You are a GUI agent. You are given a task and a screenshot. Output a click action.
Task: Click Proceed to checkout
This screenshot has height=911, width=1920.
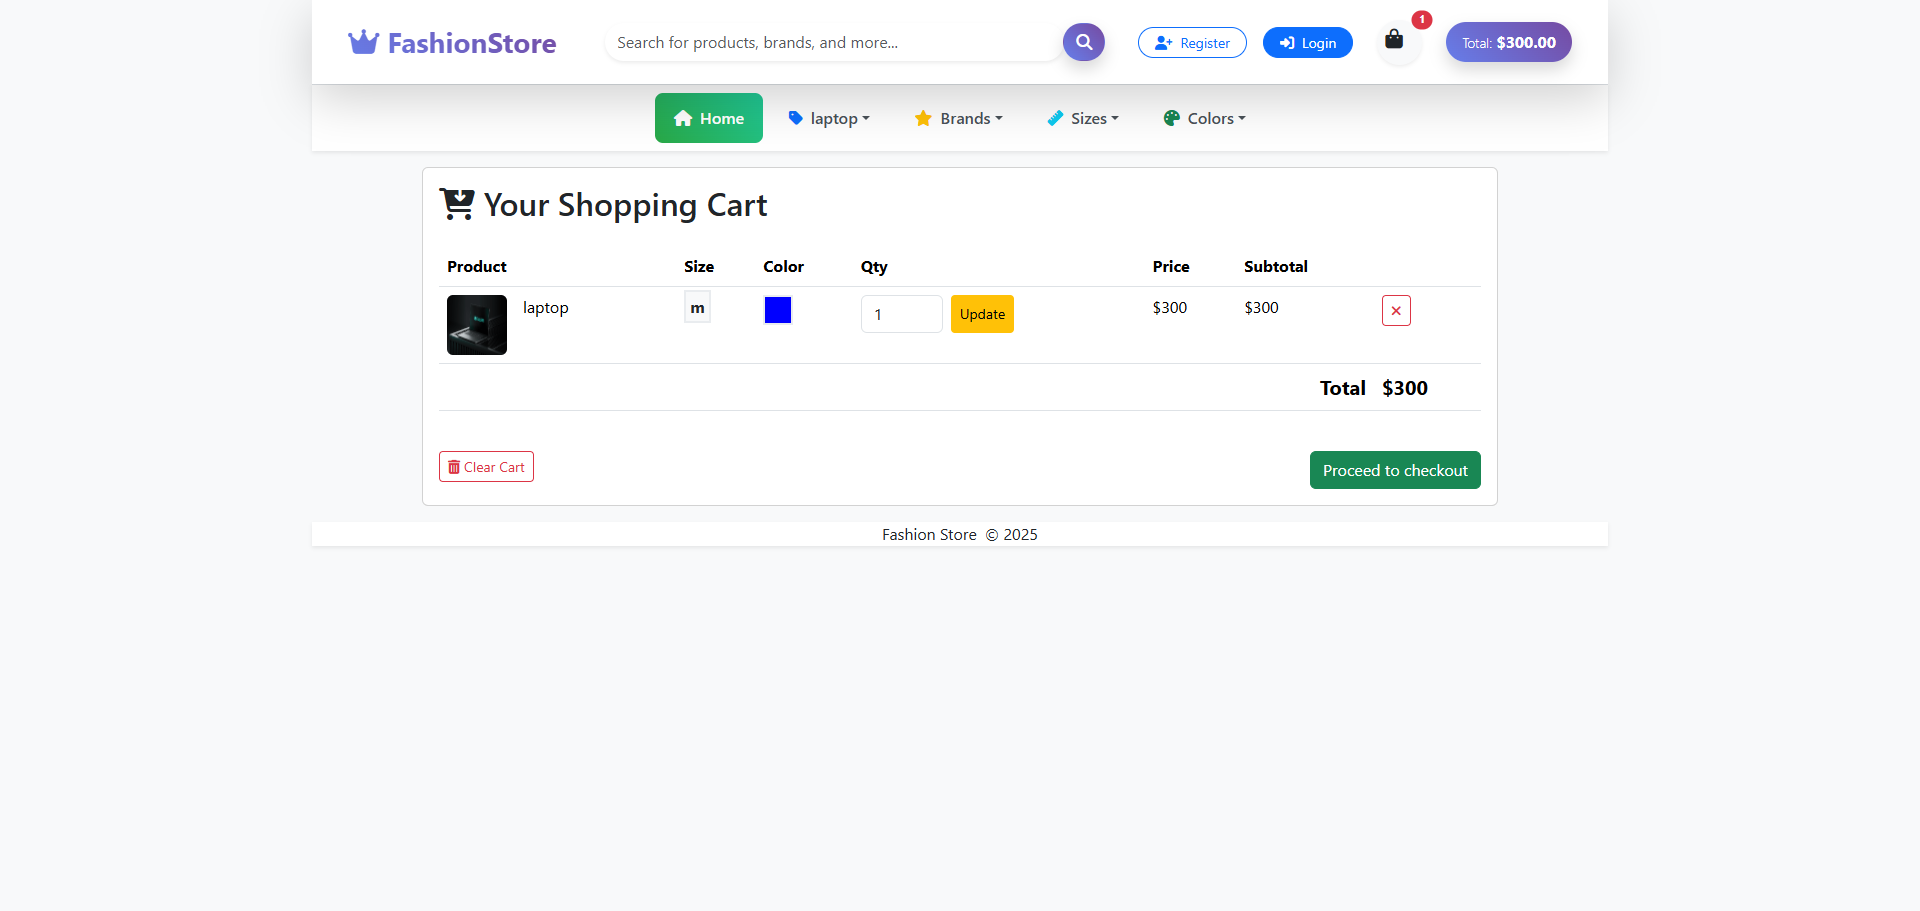[x=1395, y=470]
